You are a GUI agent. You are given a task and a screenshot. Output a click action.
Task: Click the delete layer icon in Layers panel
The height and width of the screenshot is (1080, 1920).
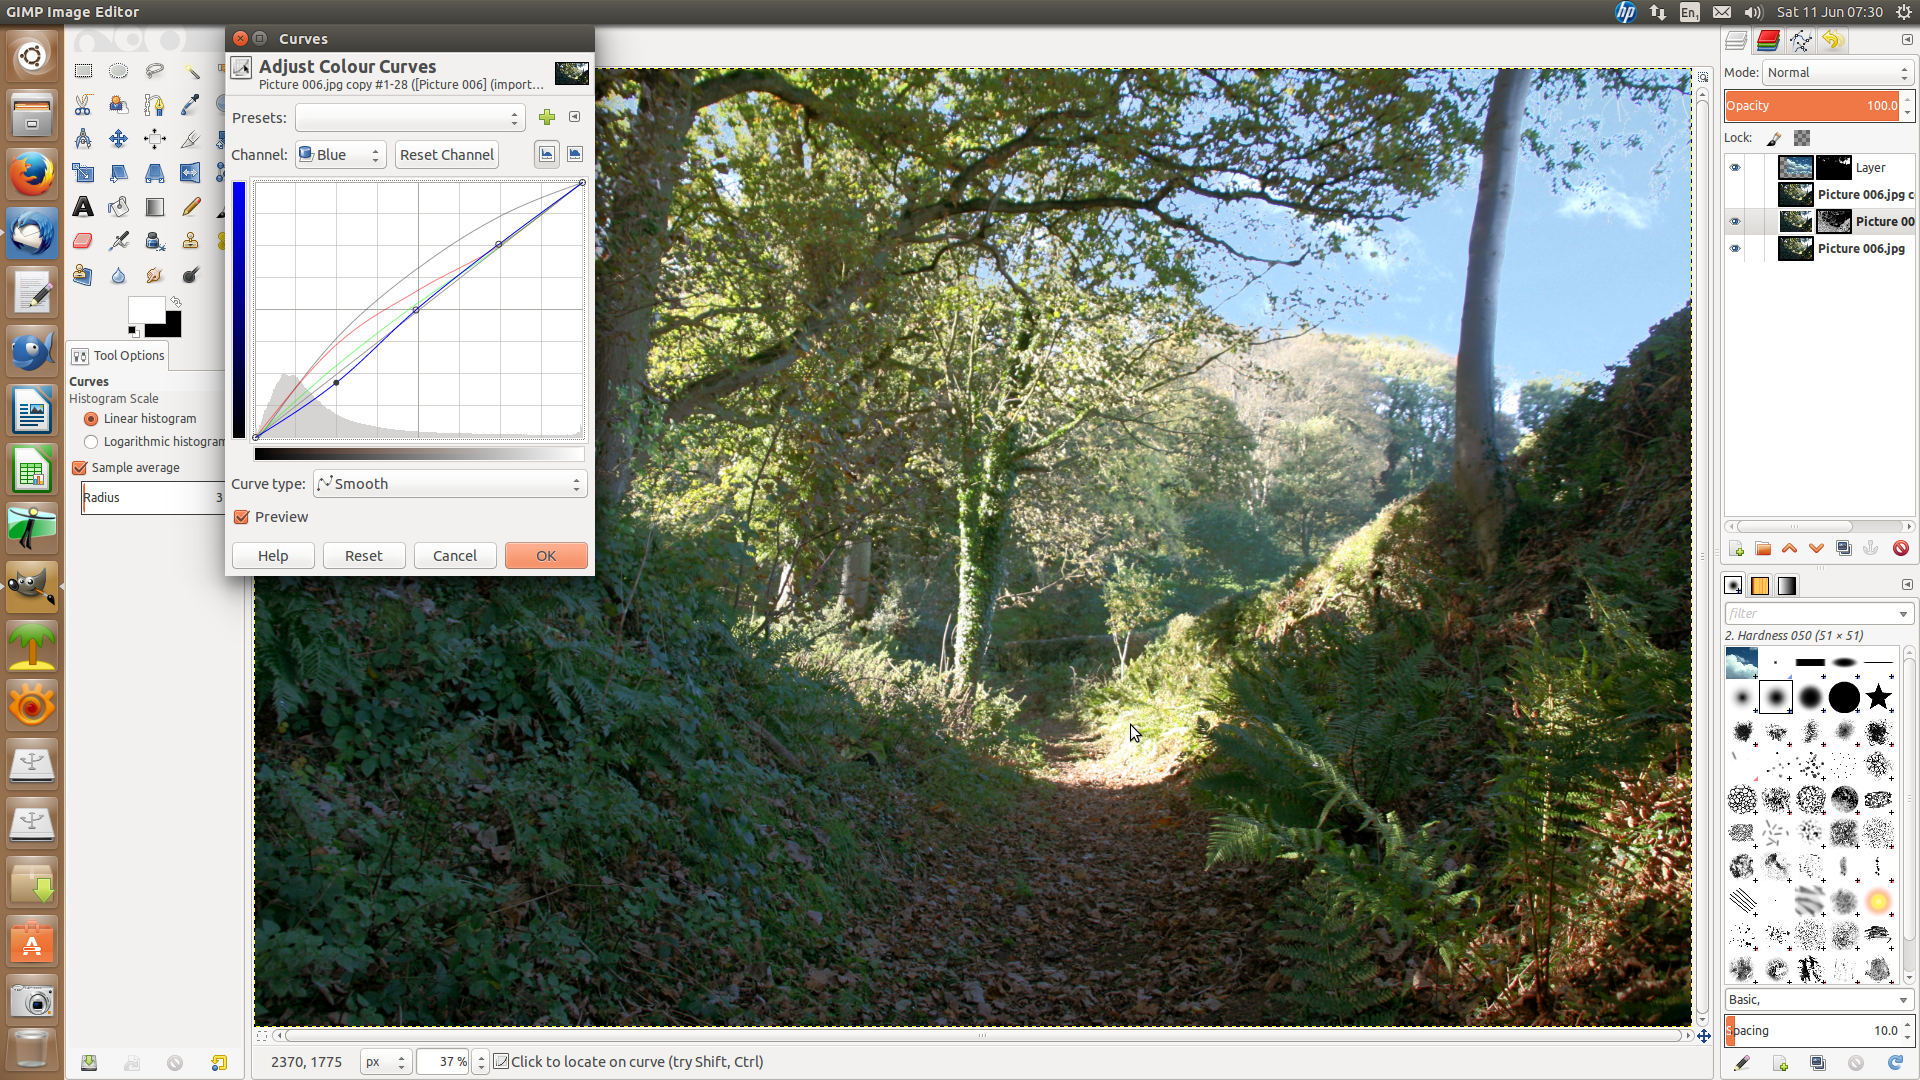pyautogui.click(x=1900, y=548)
